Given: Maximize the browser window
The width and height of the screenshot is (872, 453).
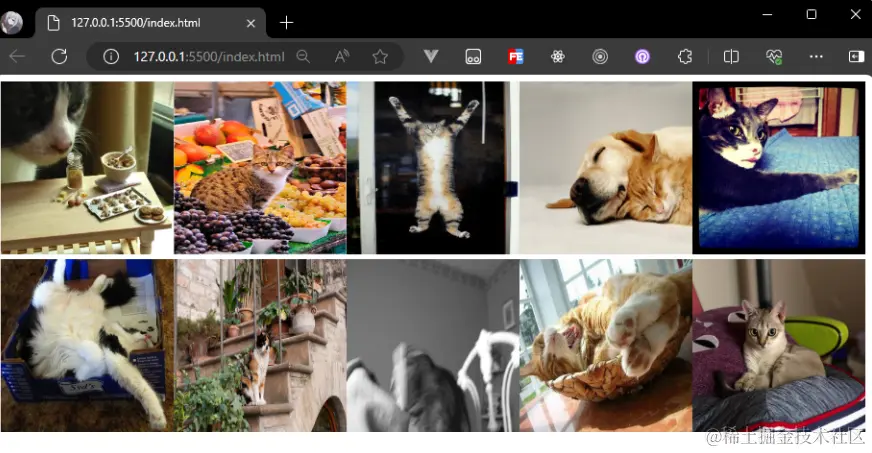Looking at the screenshot, I should coord(811,14).
